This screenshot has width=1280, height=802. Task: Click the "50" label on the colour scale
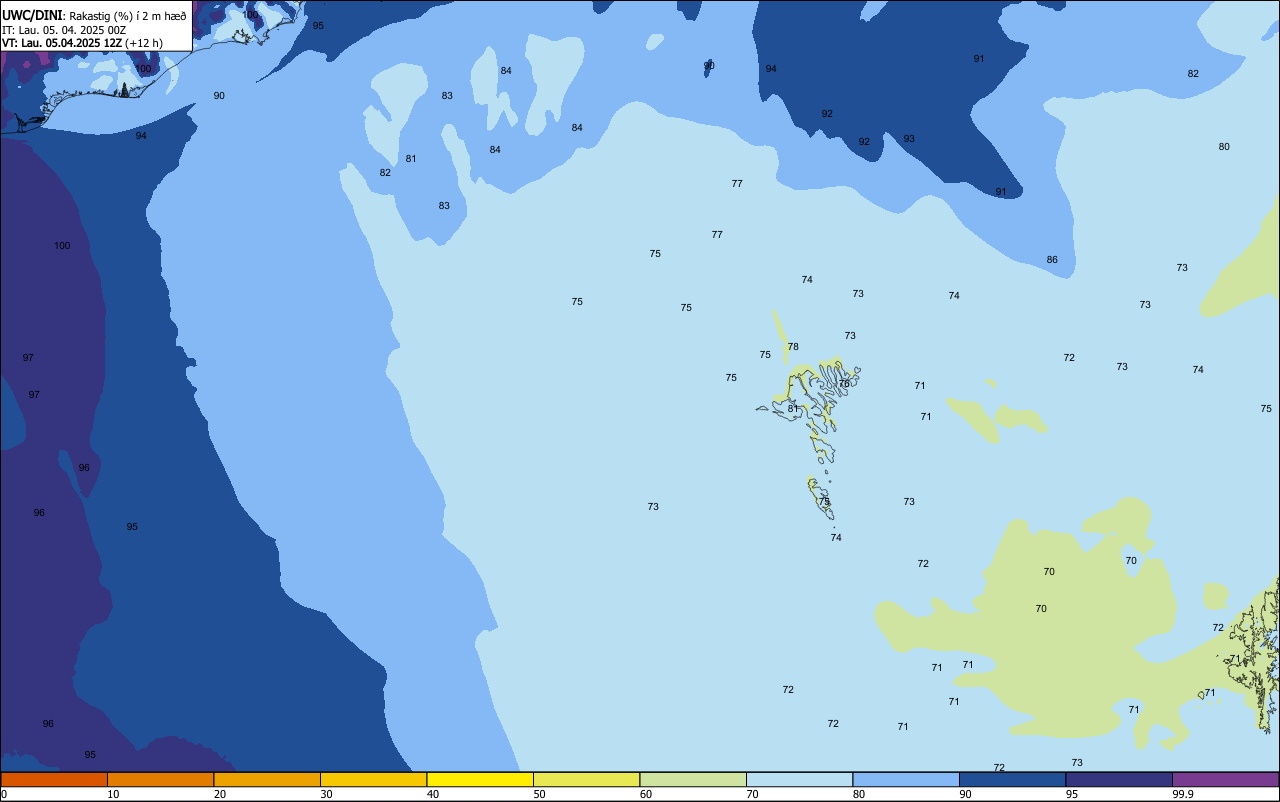[x=539, y=794]
